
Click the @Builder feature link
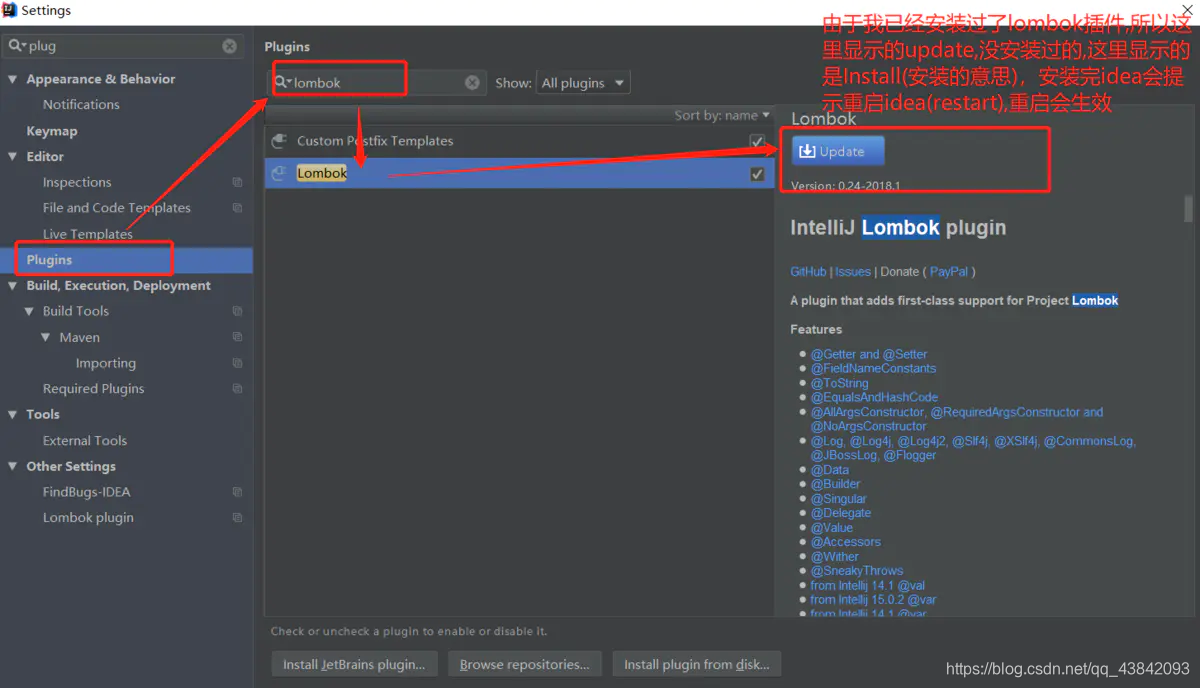(836, 484)
